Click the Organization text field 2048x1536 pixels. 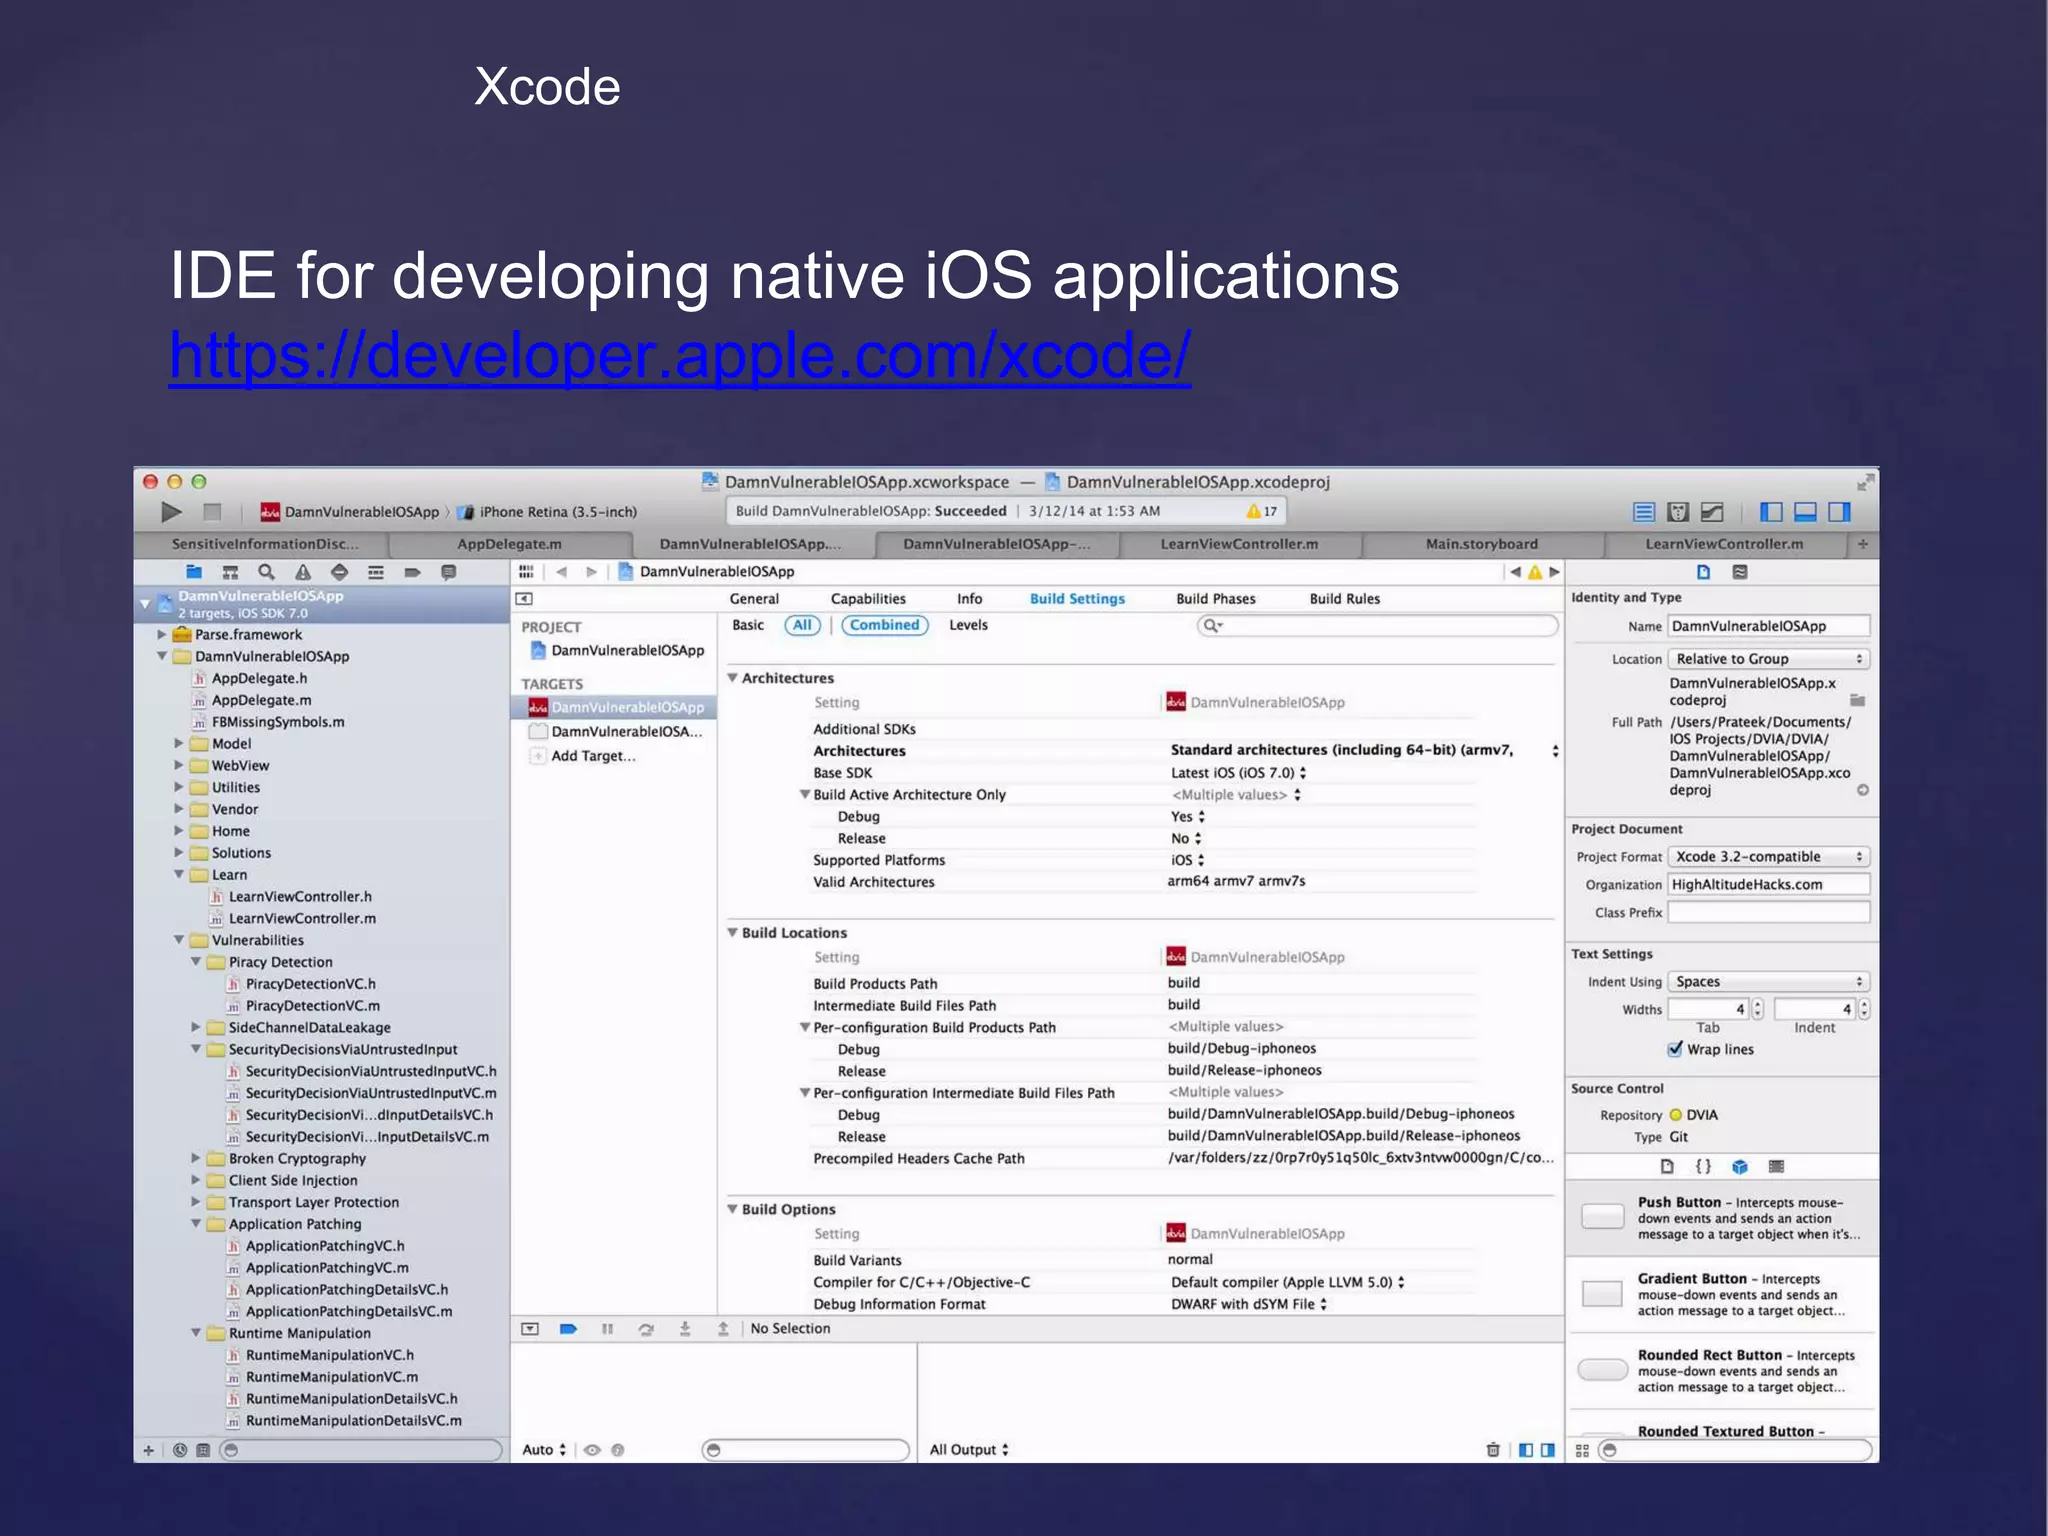coord(1768,884)
